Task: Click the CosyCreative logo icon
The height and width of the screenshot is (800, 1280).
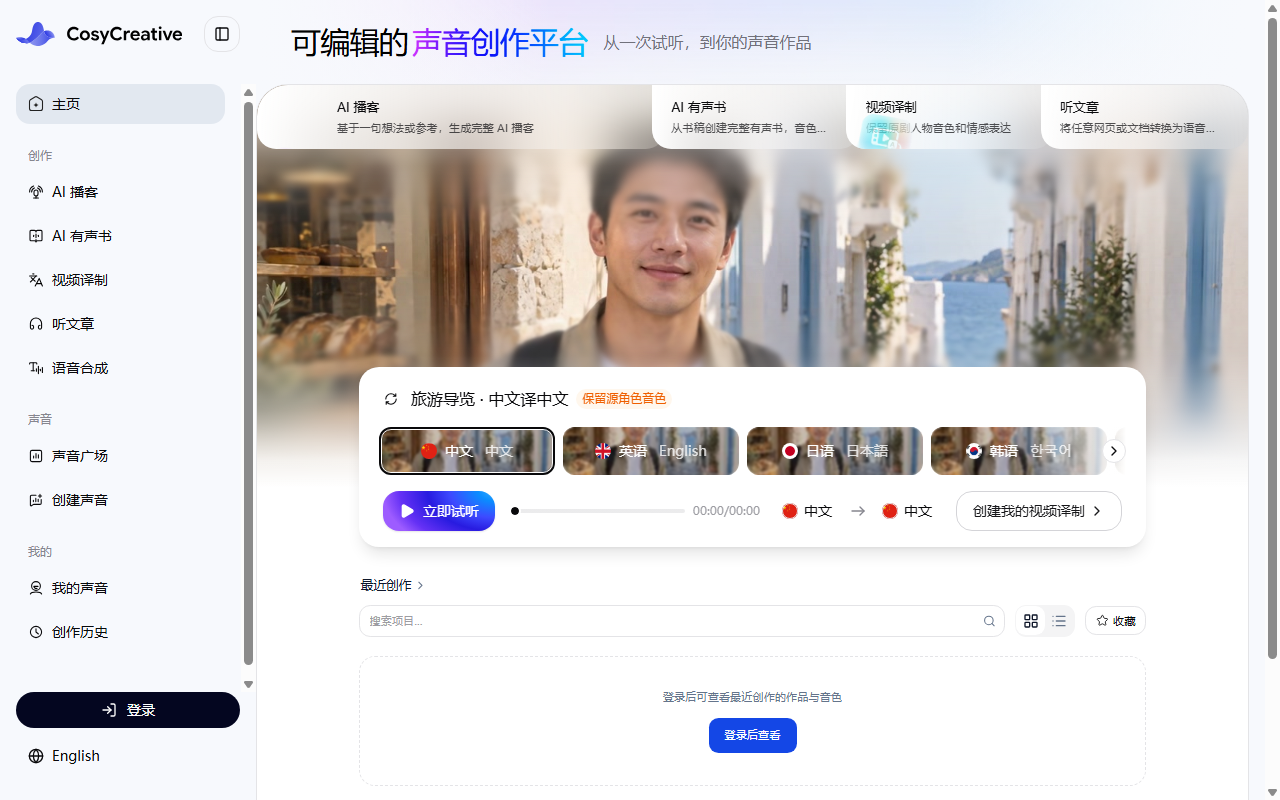Action: tap(36, 34)
